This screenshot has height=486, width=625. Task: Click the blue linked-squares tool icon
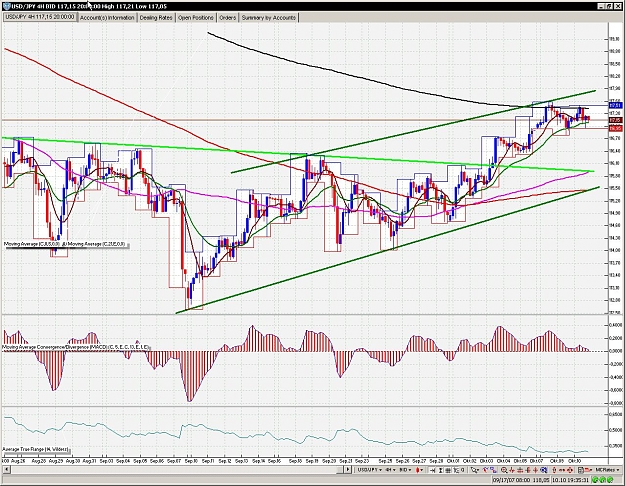click(x=493, y=470)
